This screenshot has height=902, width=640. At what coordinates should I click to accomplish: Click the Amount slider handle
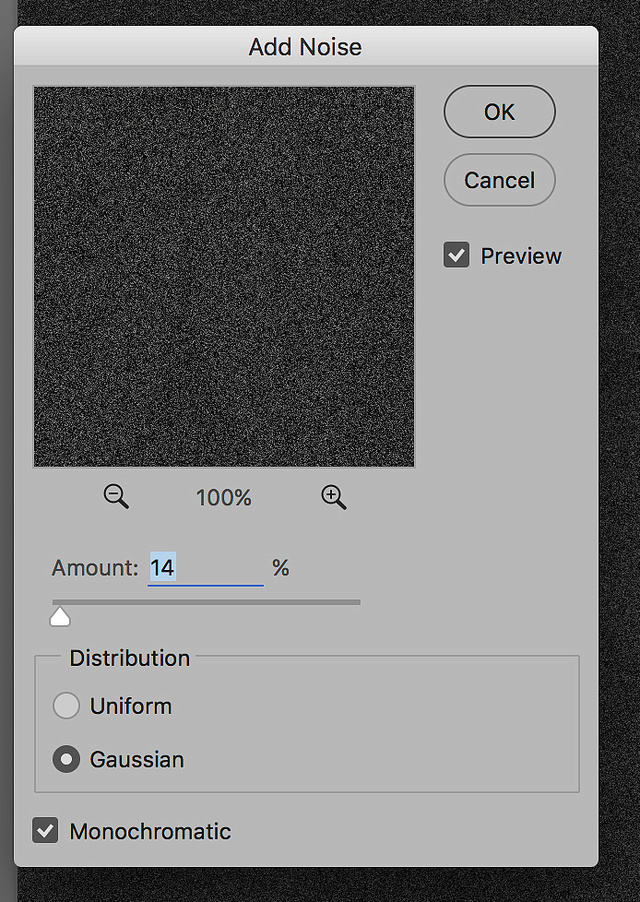(x=60, y=617)
